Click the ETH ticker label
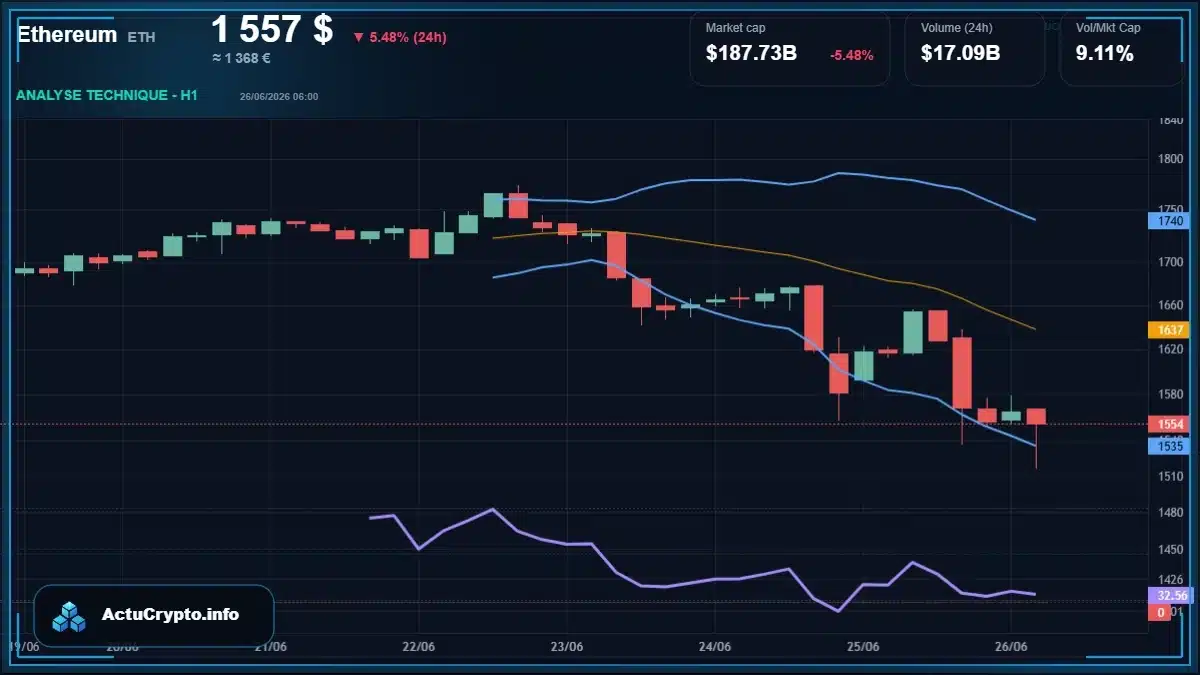 (141, 36)
